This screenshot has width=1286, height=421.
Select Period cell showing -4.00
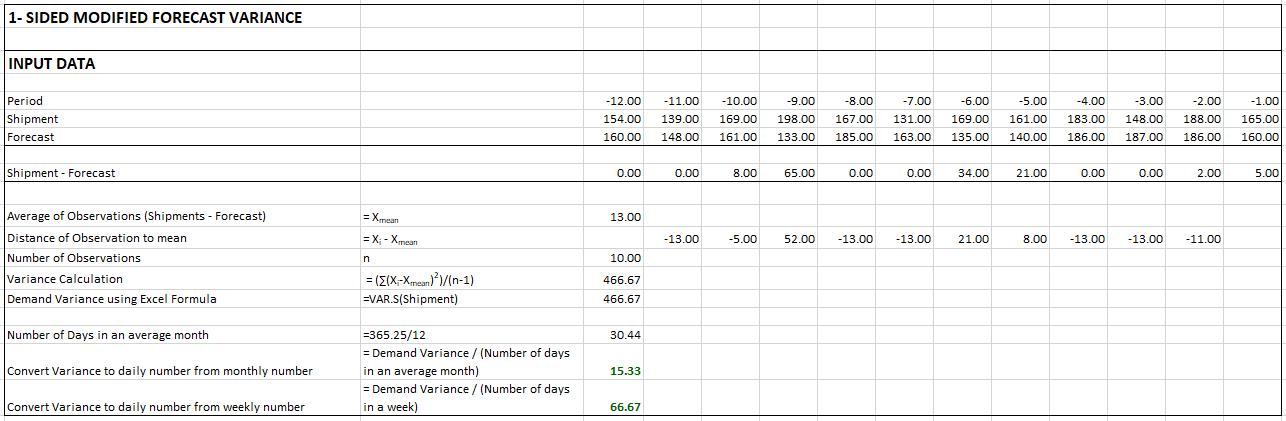point(1078,101)
